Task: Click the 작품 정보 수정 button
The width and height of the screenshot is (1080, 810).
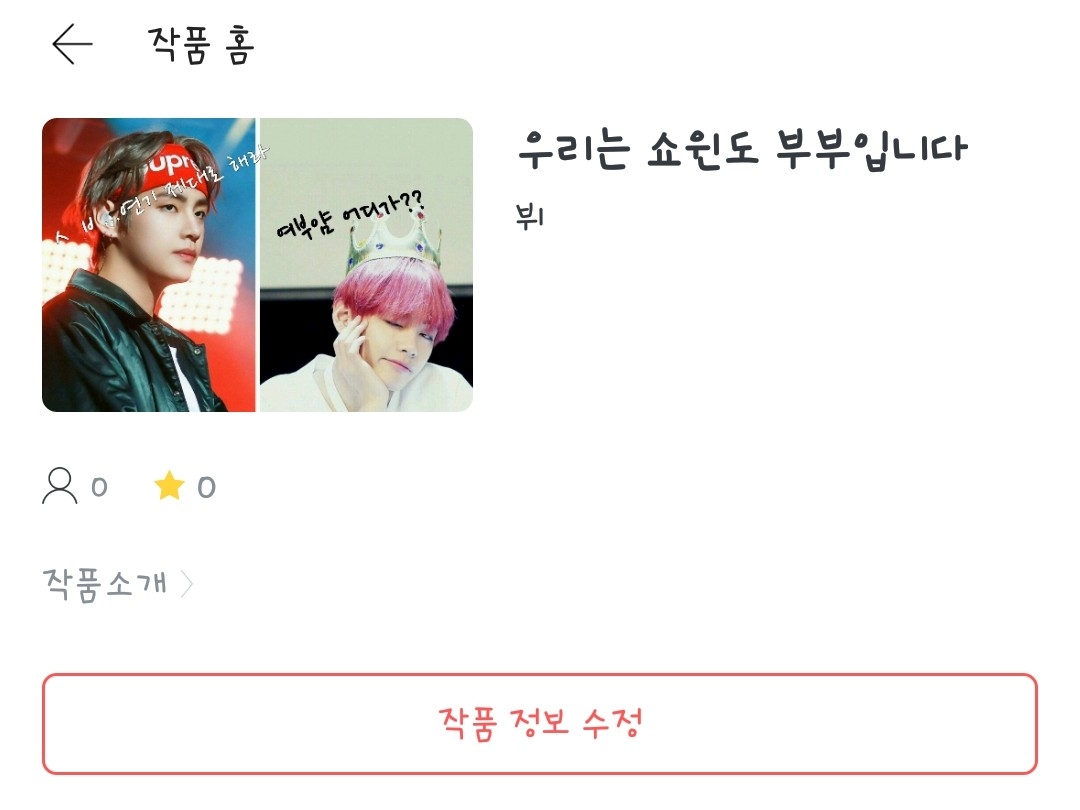Action: pyautogui.click(x=540, y=724)
